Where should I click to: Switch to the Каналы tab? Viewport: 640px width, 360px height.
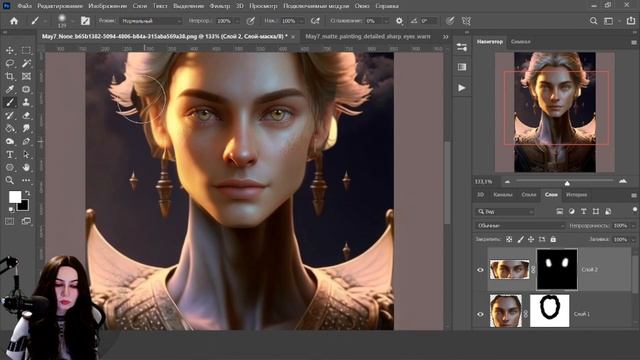click(502, 195)
